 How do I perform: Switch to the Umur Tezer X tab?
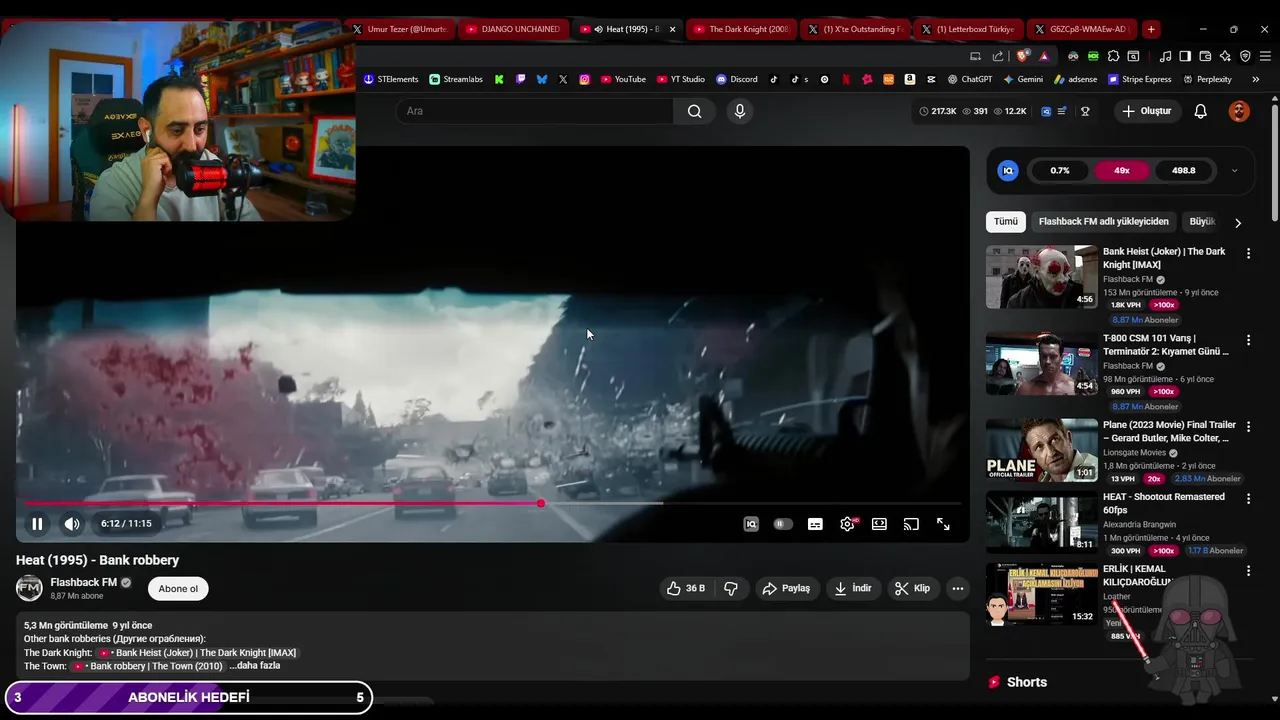(x=398, y=29)
